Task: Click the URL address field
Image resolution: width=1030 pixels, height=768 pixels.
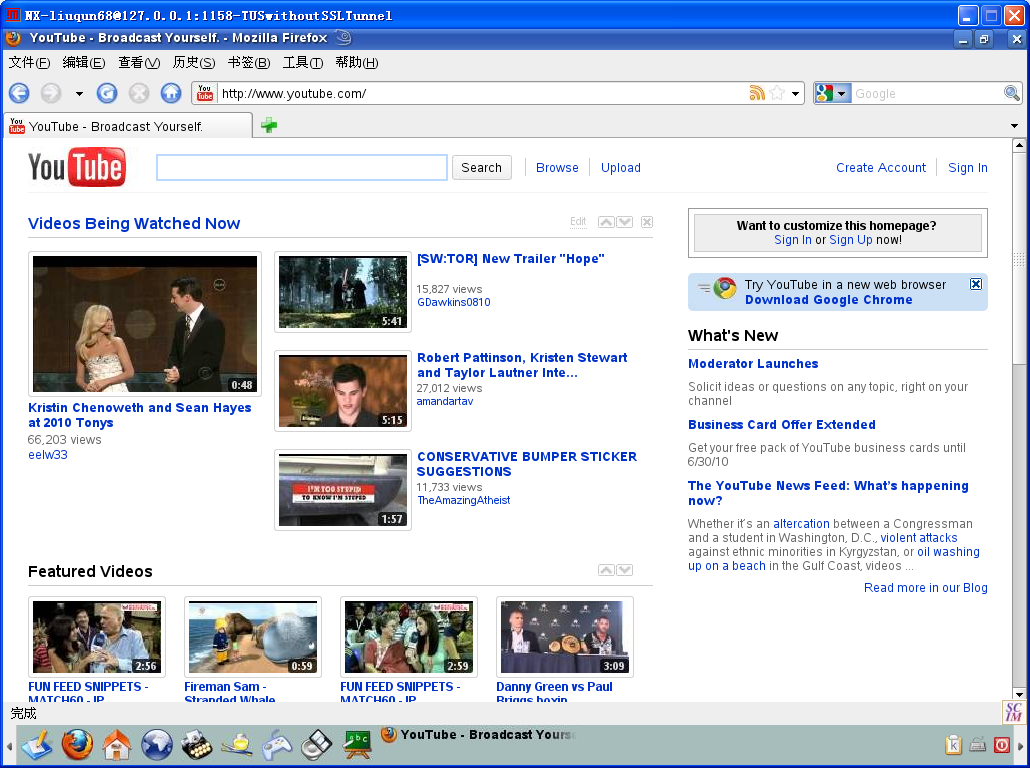Action: (x=483, y=93)
